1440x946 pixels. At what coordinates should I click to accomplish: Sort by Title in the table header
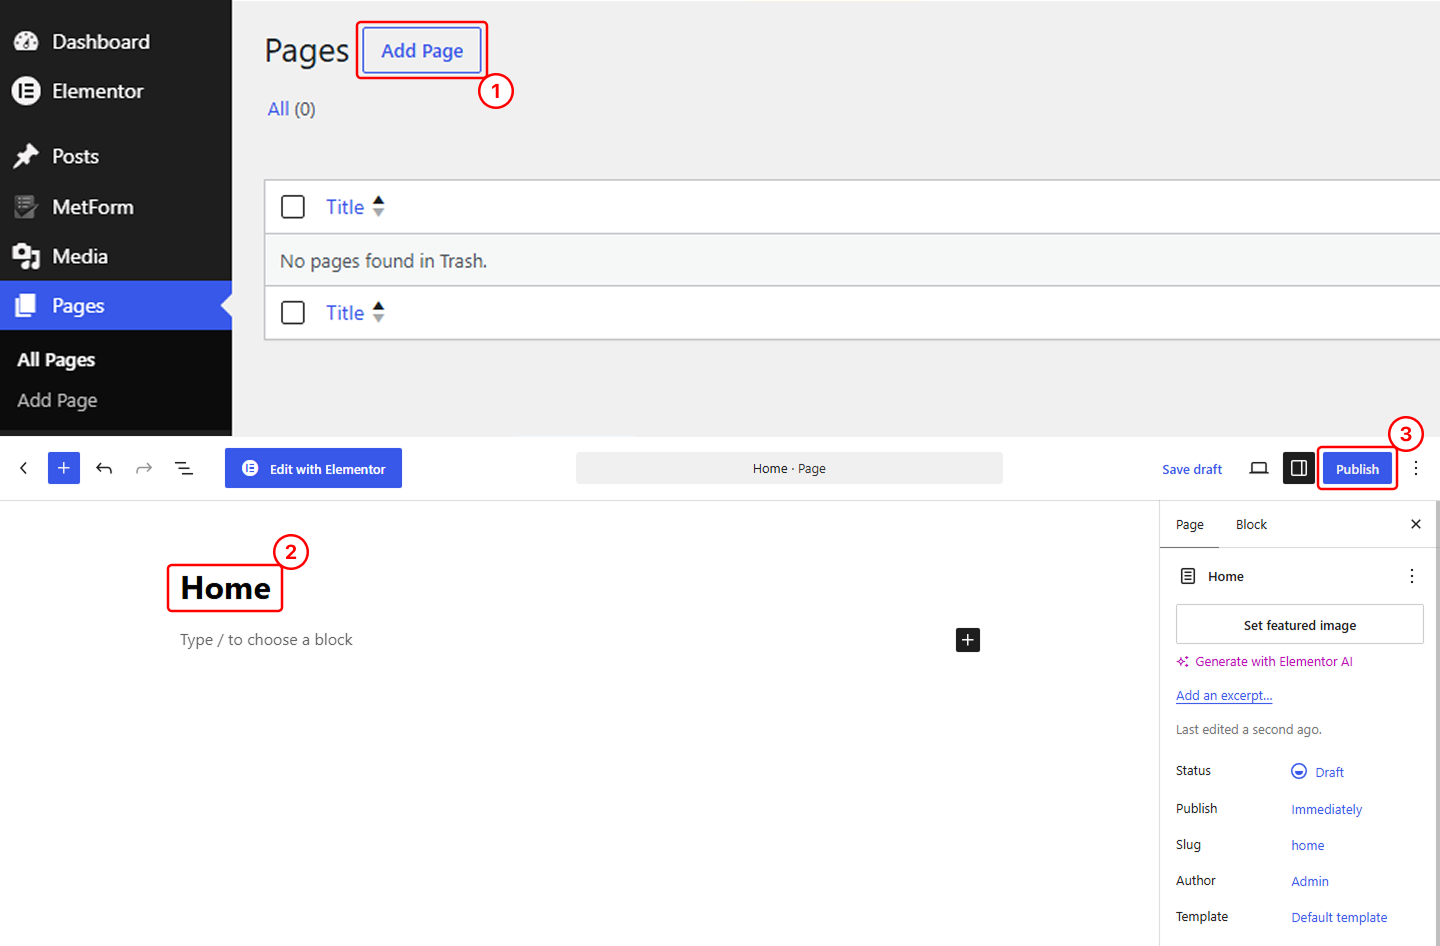[355, 207]
